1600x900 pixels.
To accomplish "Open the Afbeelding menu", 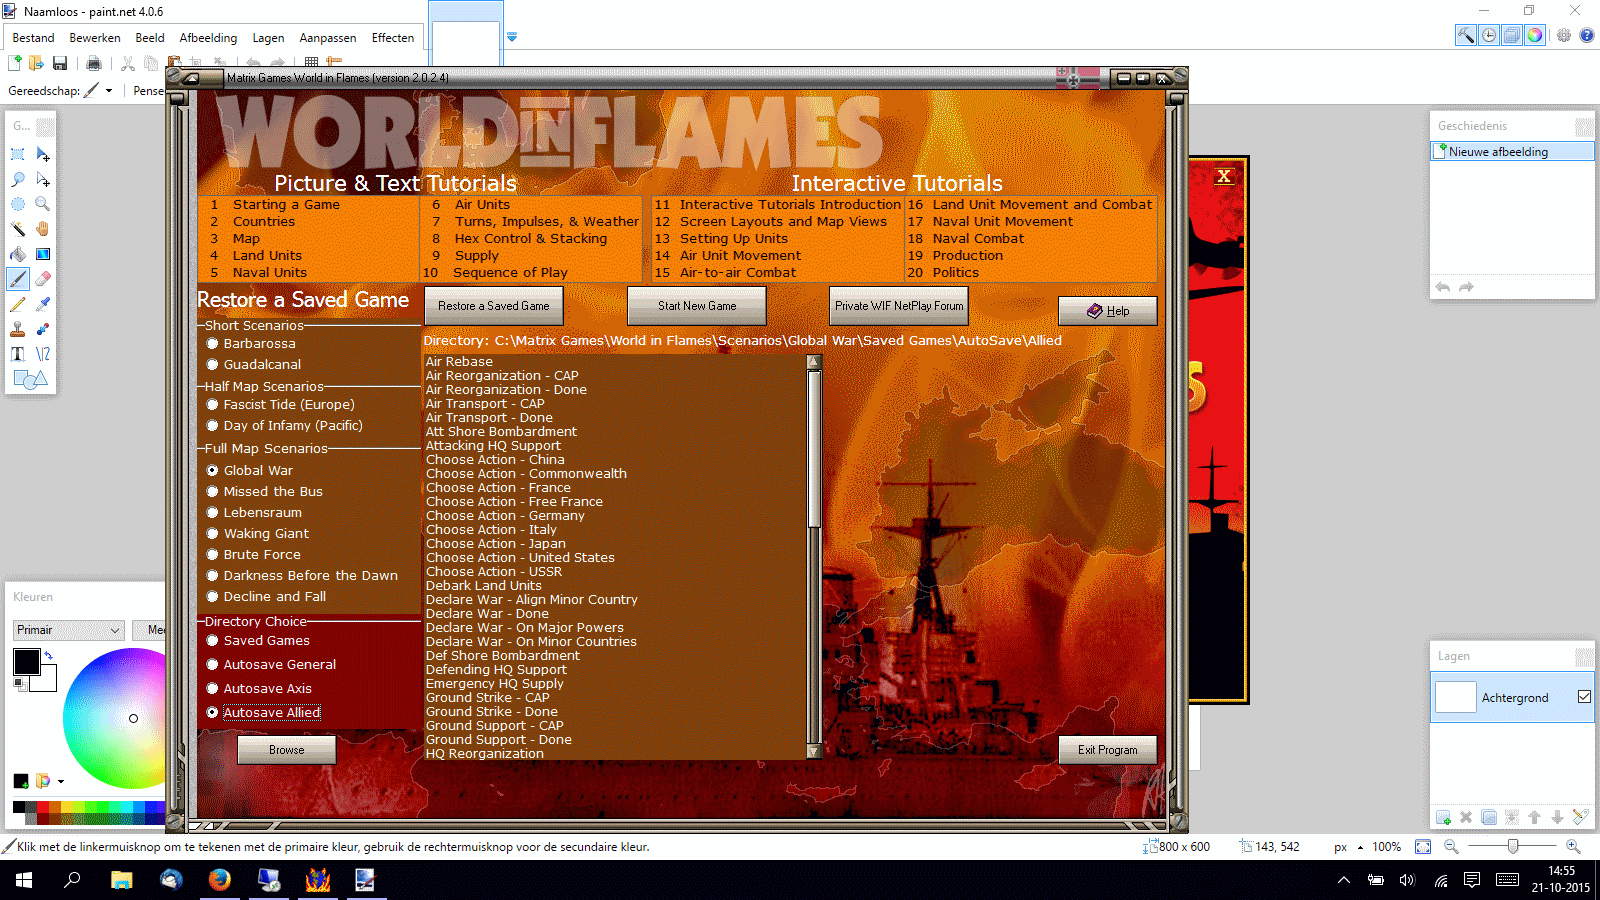I will pyautogui.click(x=208, y=38).
